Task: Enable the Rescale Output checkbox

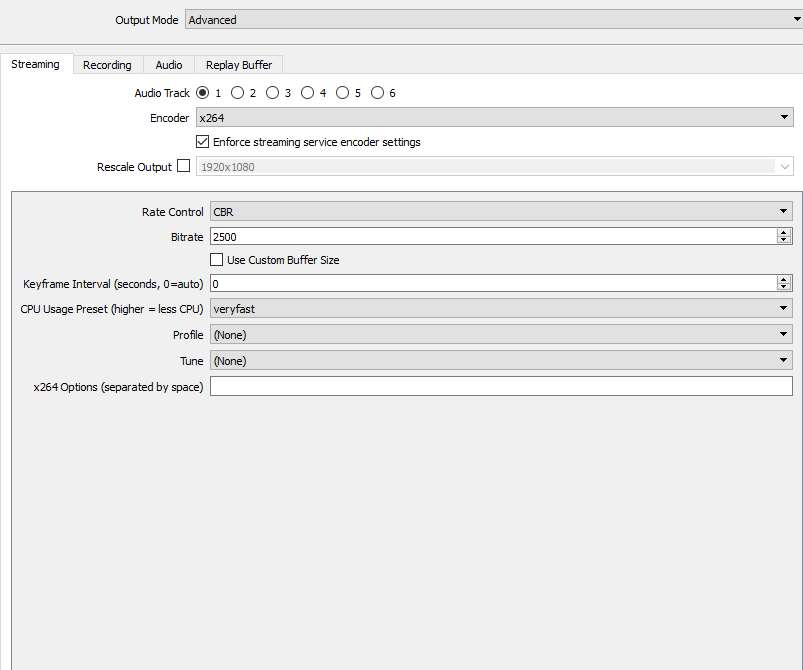Action: 183,165
